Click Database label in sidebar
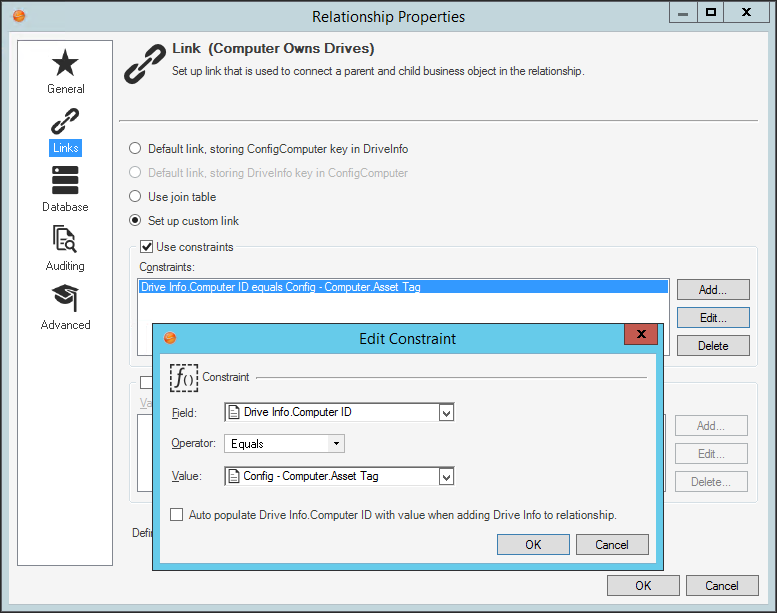The image size is (777, 613). click(65, 207)
